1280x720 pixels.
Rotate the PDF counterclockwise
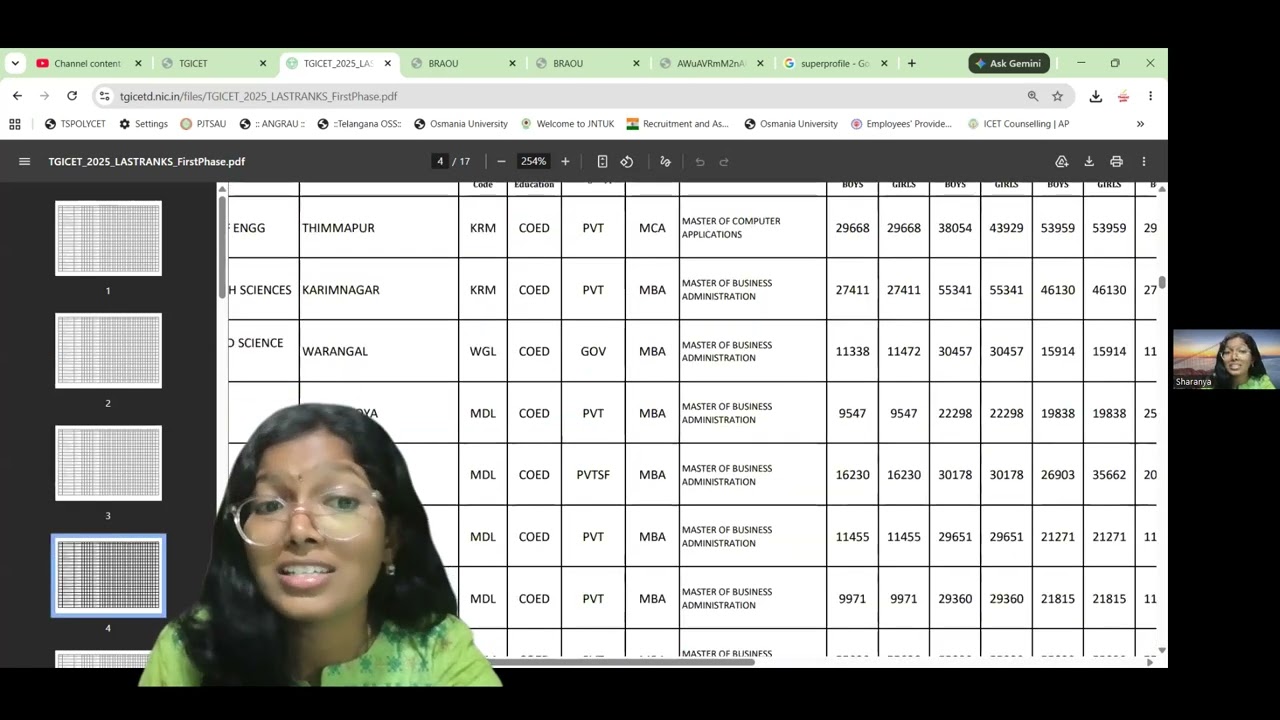tap(627, 162)
